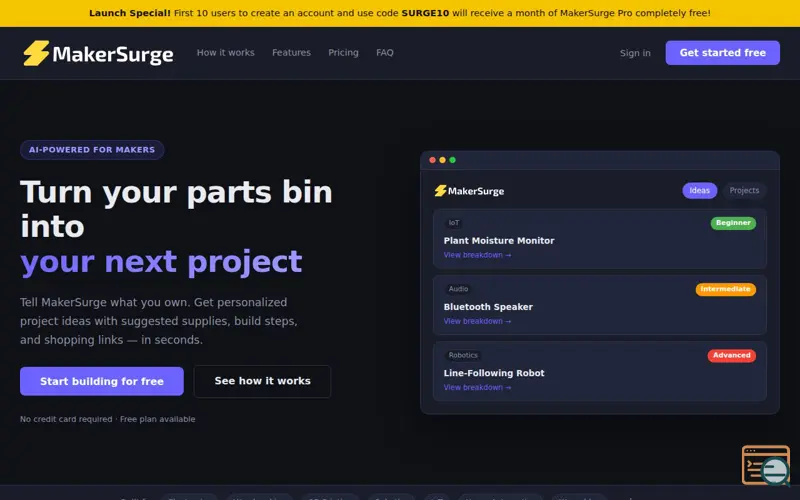The width and height of the screenshot is (800, 500).
Task: Click the SURGE10 promo code text
Action: (425, 13)
